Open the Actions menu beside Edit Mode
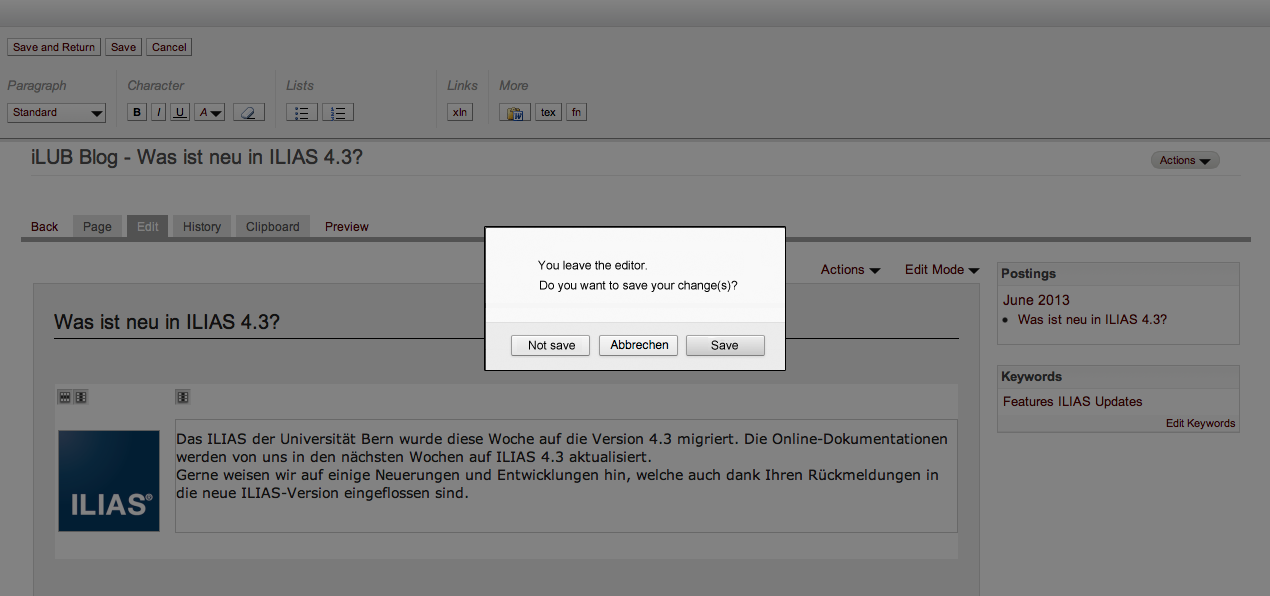 (x=850, y=270)
